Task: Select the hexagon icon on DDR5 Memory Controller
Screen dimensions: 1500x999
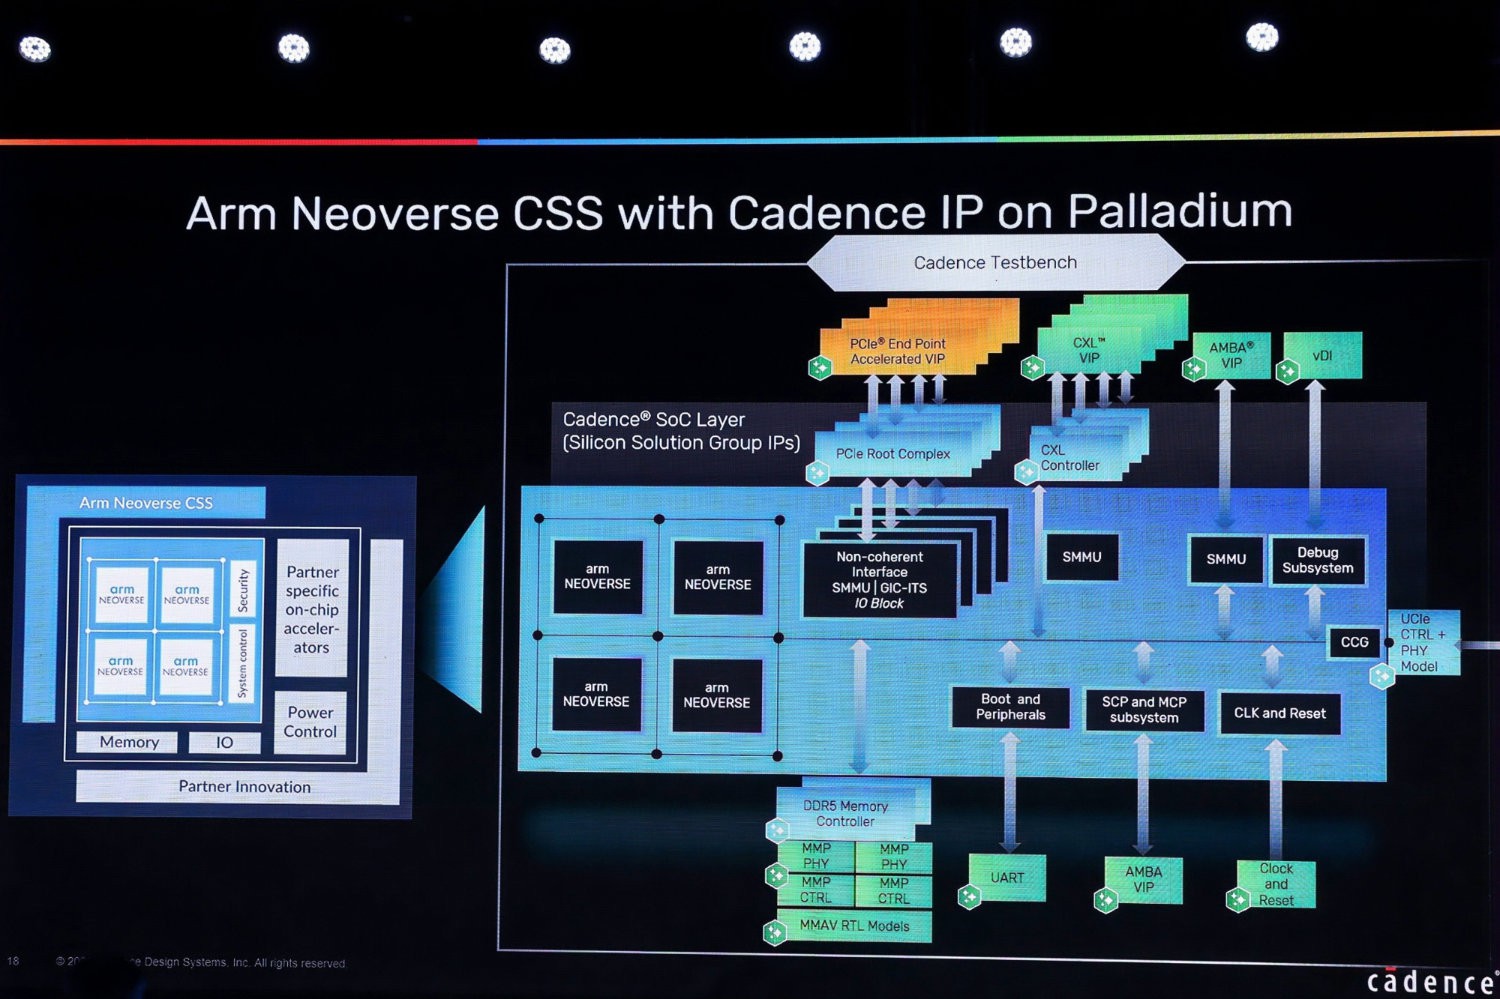Action: (777, 830)
